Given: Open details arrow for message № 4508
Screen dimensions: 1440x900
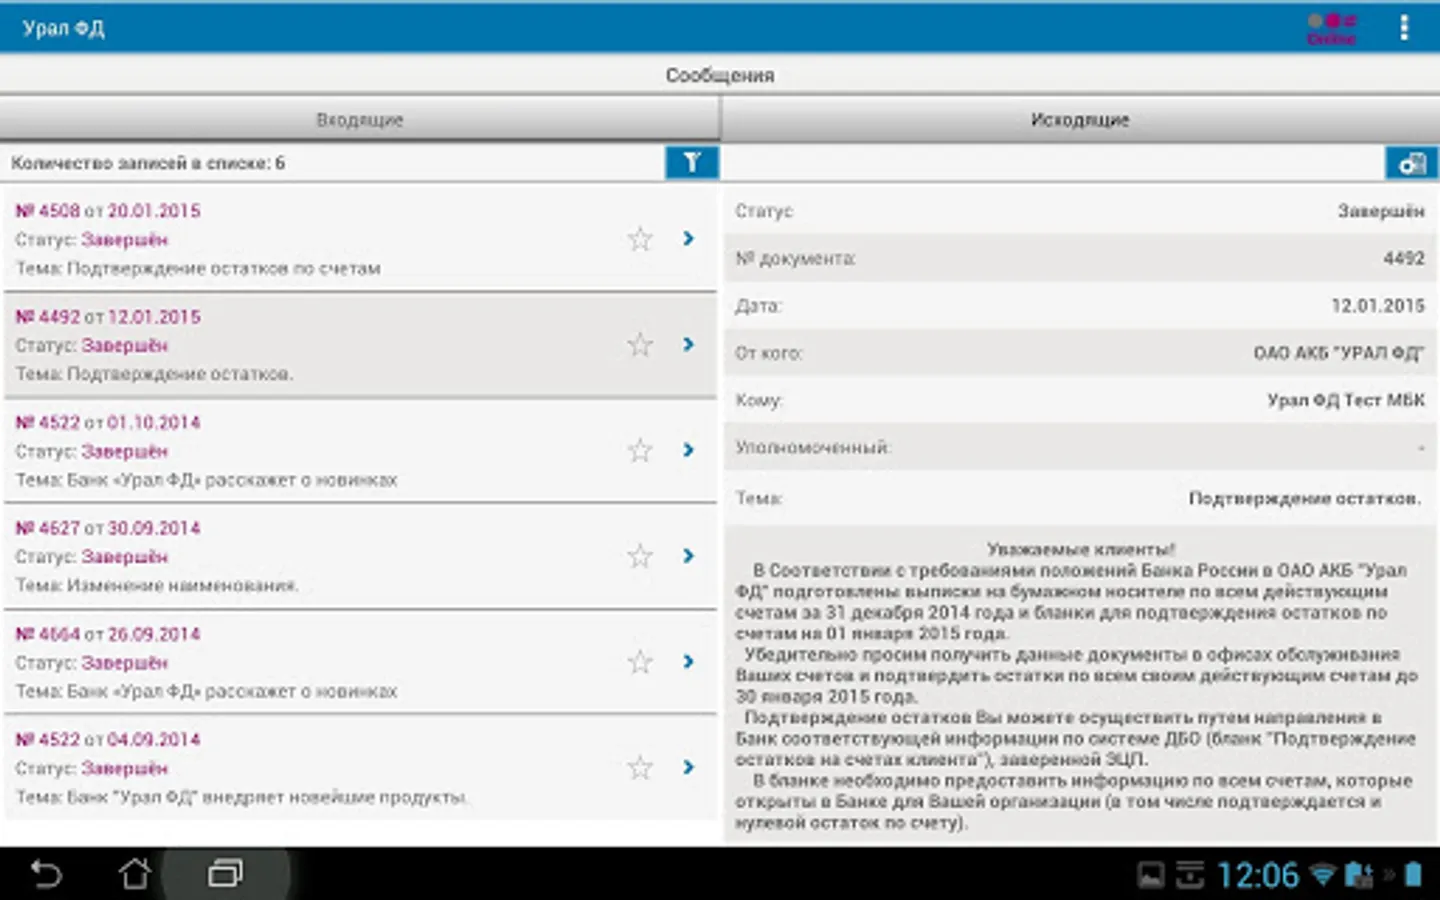Looking at the screenshot, I should pyautogui.click(x=688, y=238).
